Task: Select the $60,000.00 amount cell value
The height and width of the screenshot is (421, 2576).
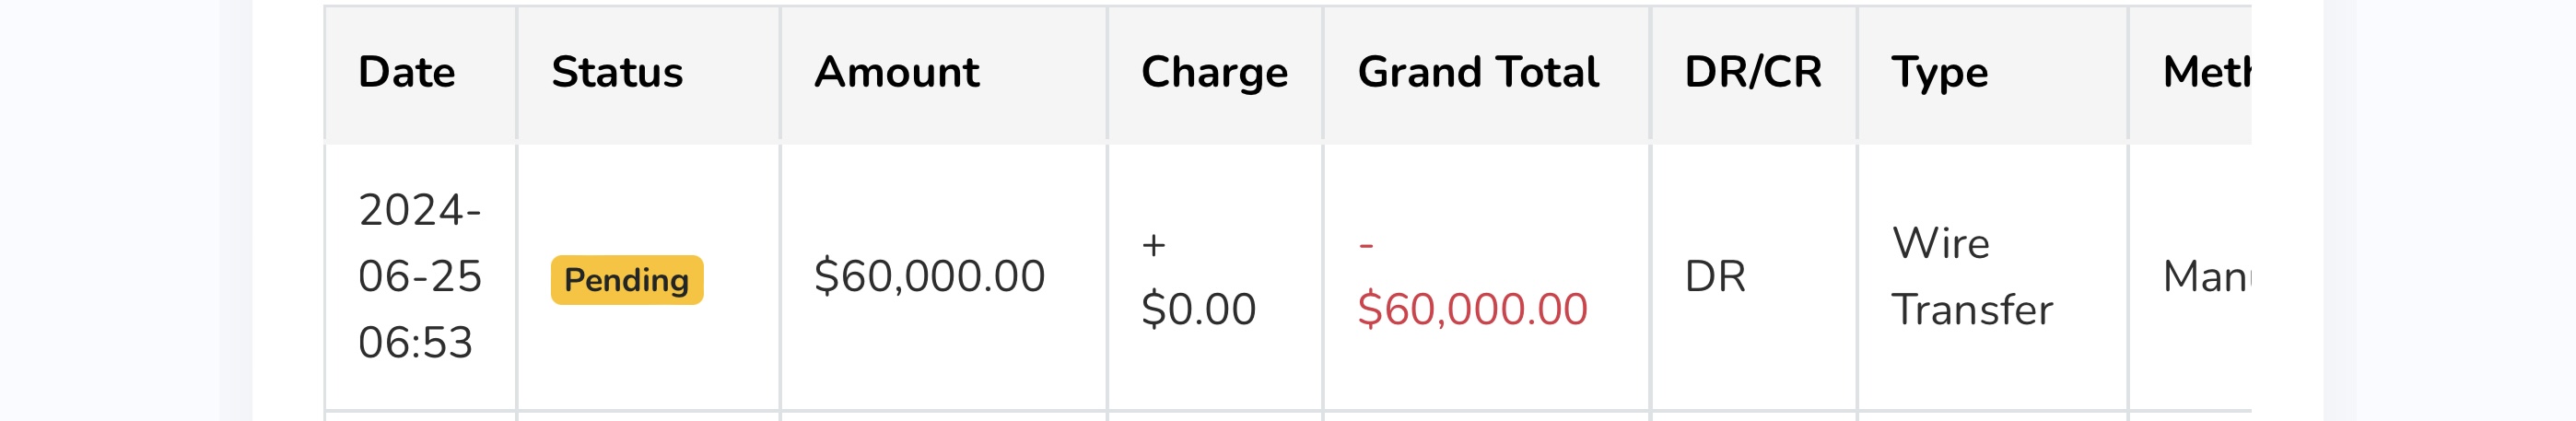Action: (x=929, y=276)
